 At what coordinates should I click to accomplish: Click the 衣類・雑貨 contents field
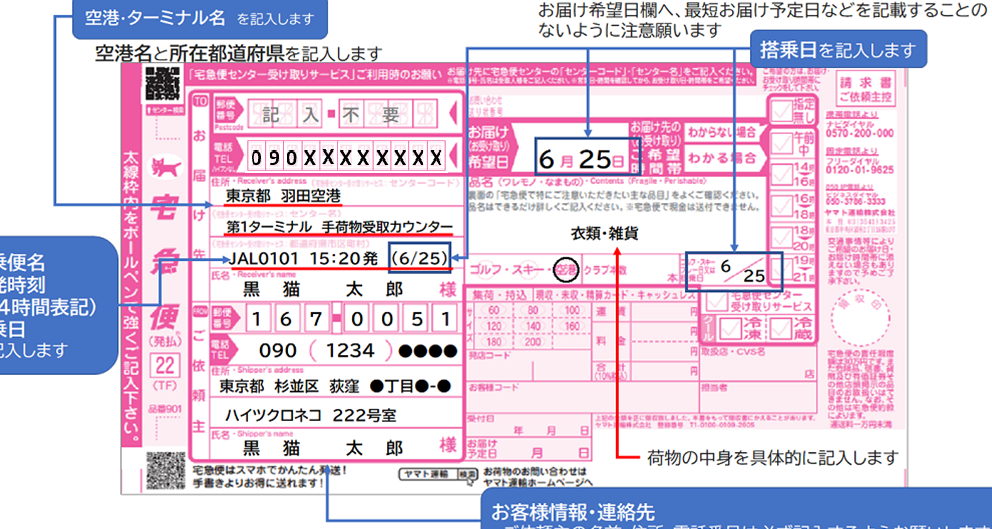pos(605,233)
